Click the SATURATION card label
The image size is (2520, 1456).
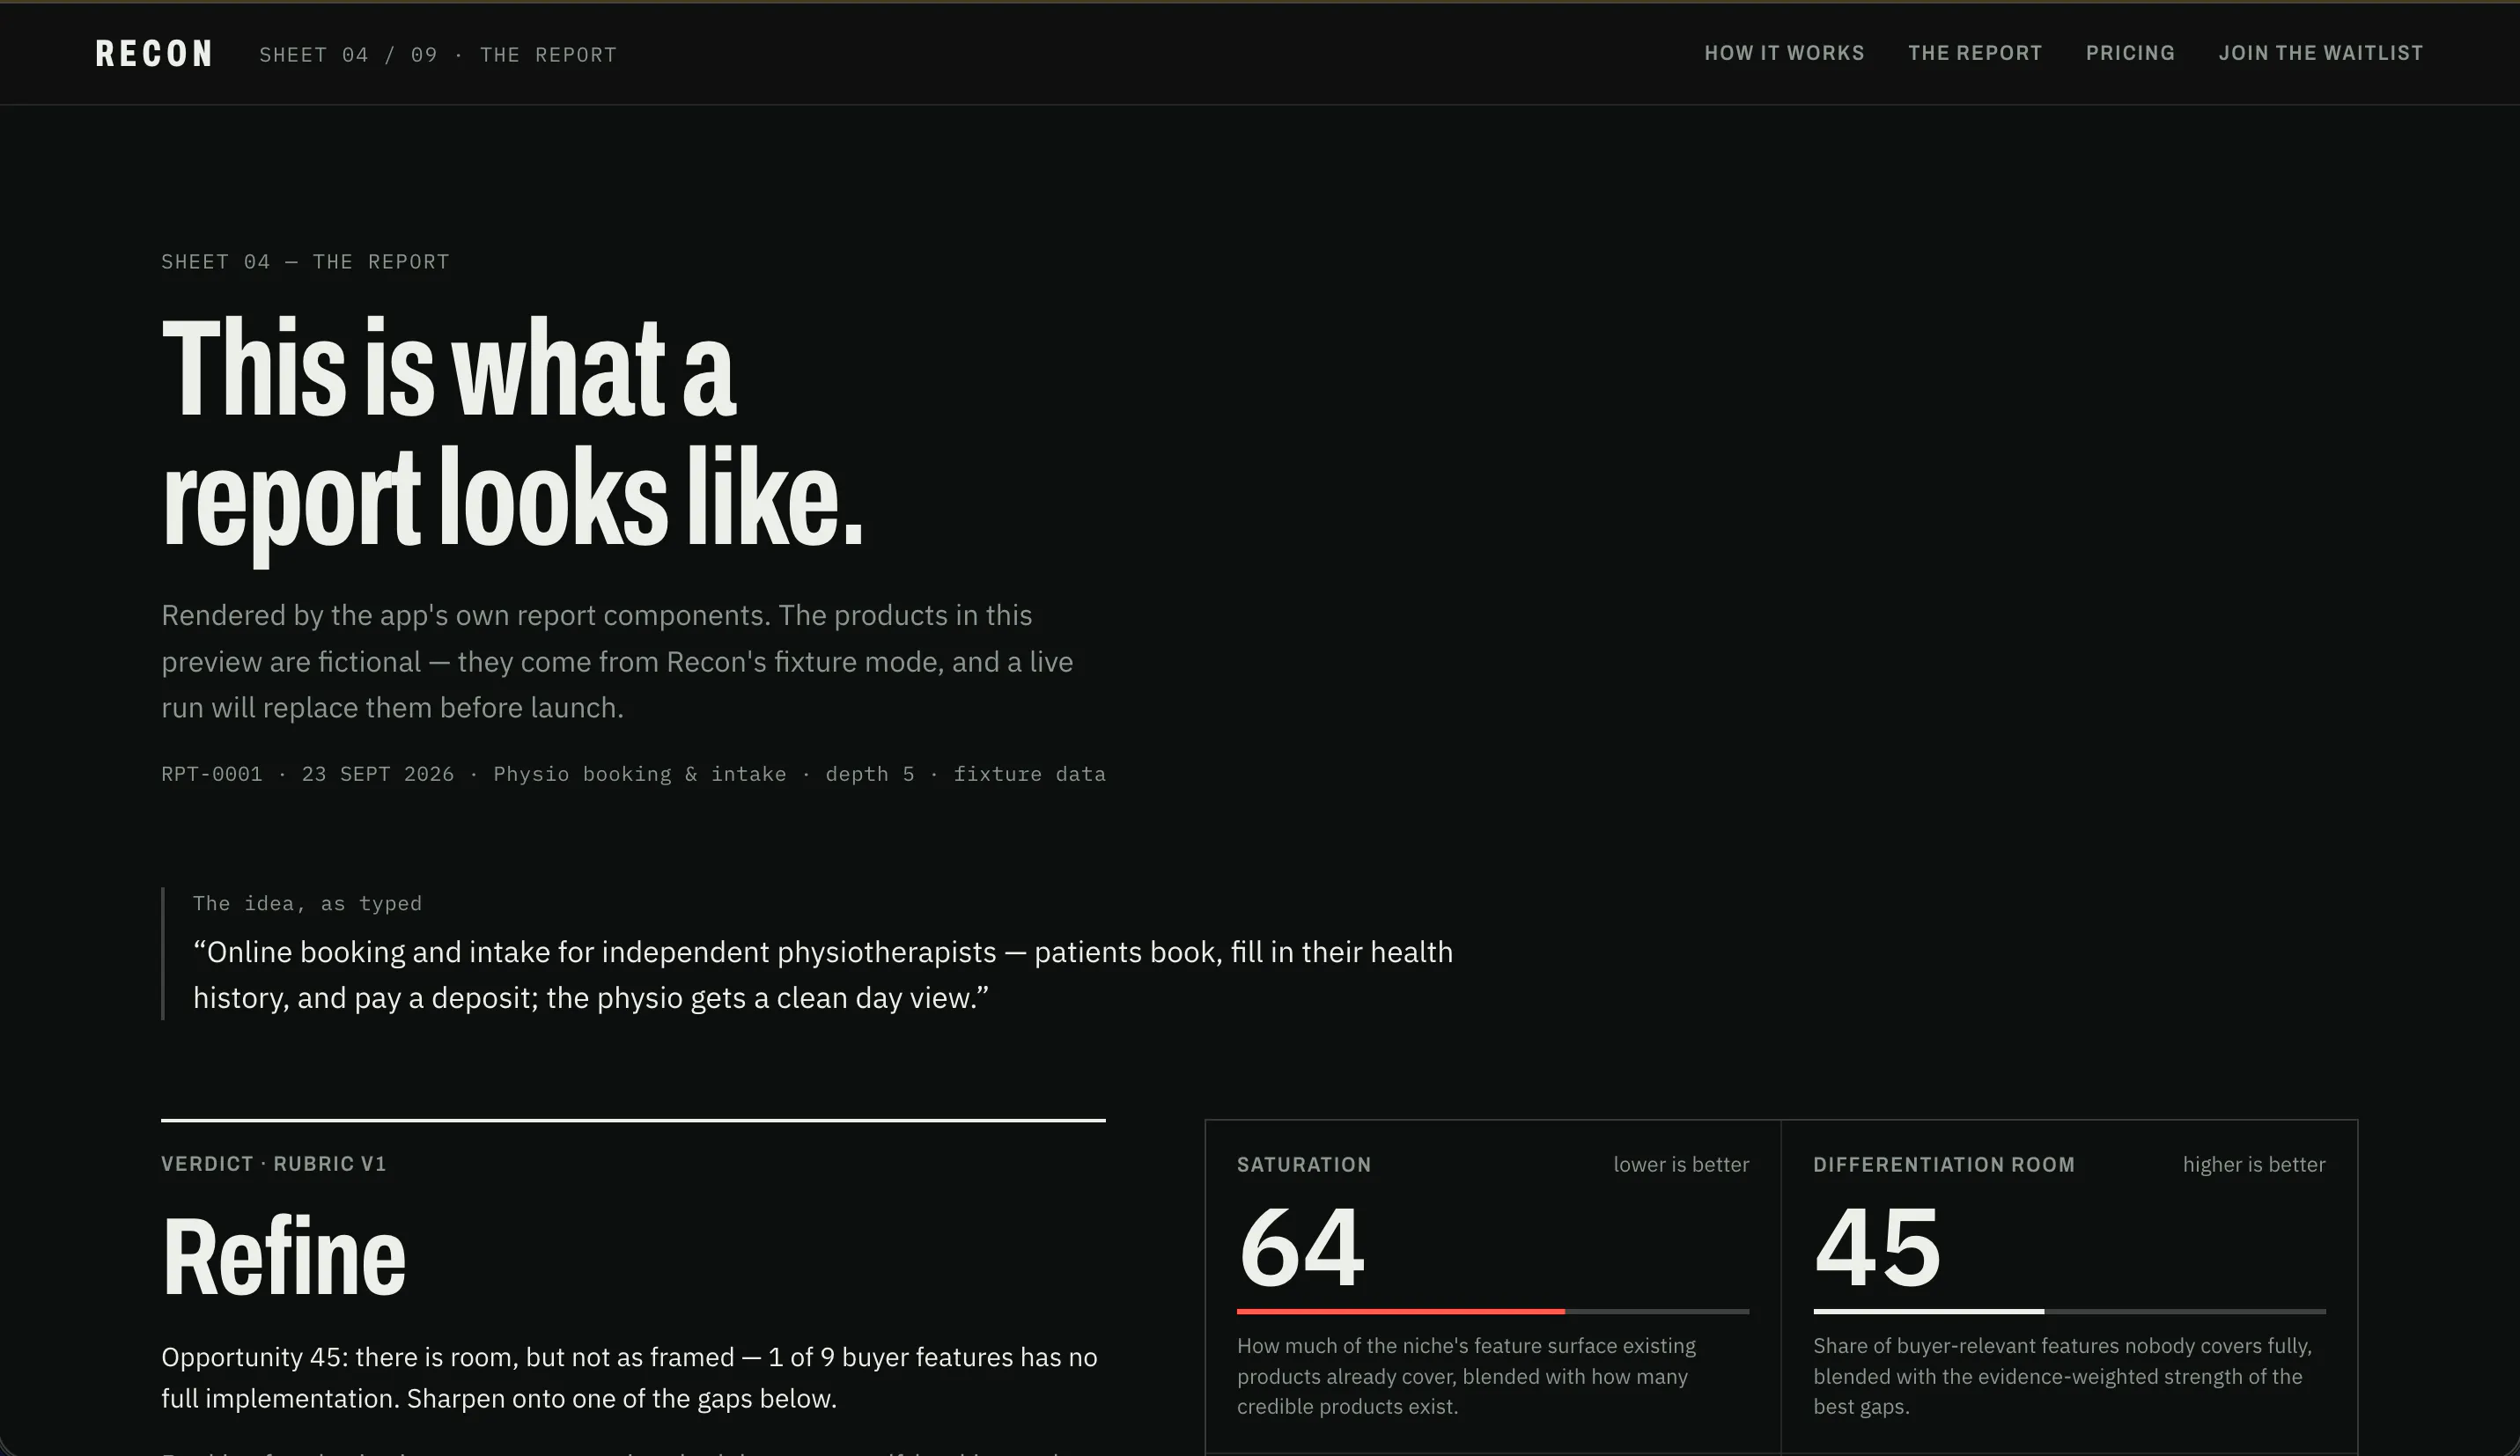tap(1304, 1165)
